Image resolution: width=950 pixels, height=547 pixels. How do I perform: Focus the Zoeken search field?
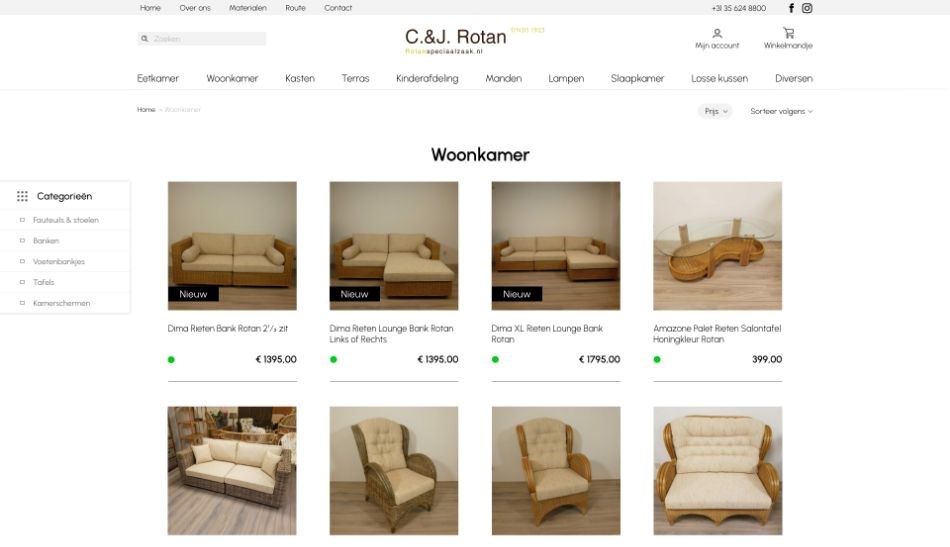coord(202,39)
